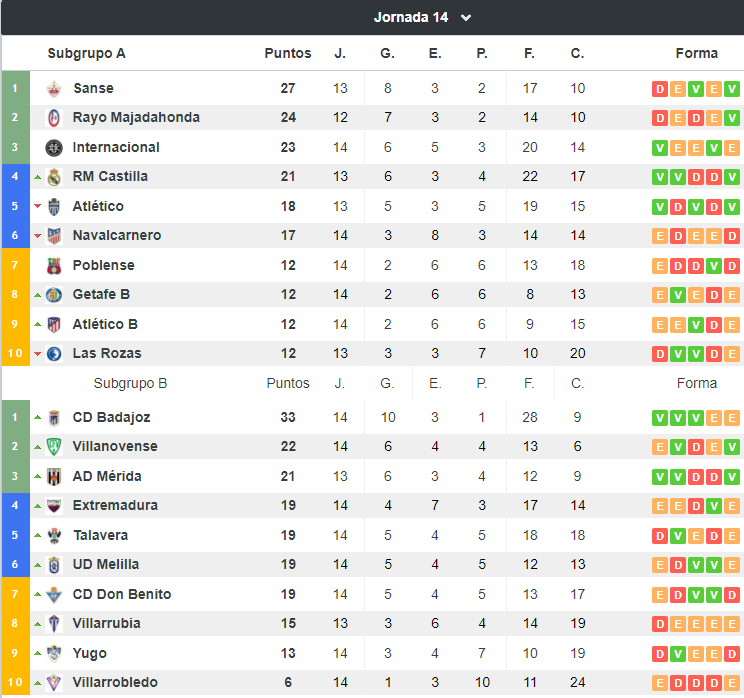Screen dimensions: 744x698
Task: Click position number 1 of Subgrupo B
Action: coord(15,417)
